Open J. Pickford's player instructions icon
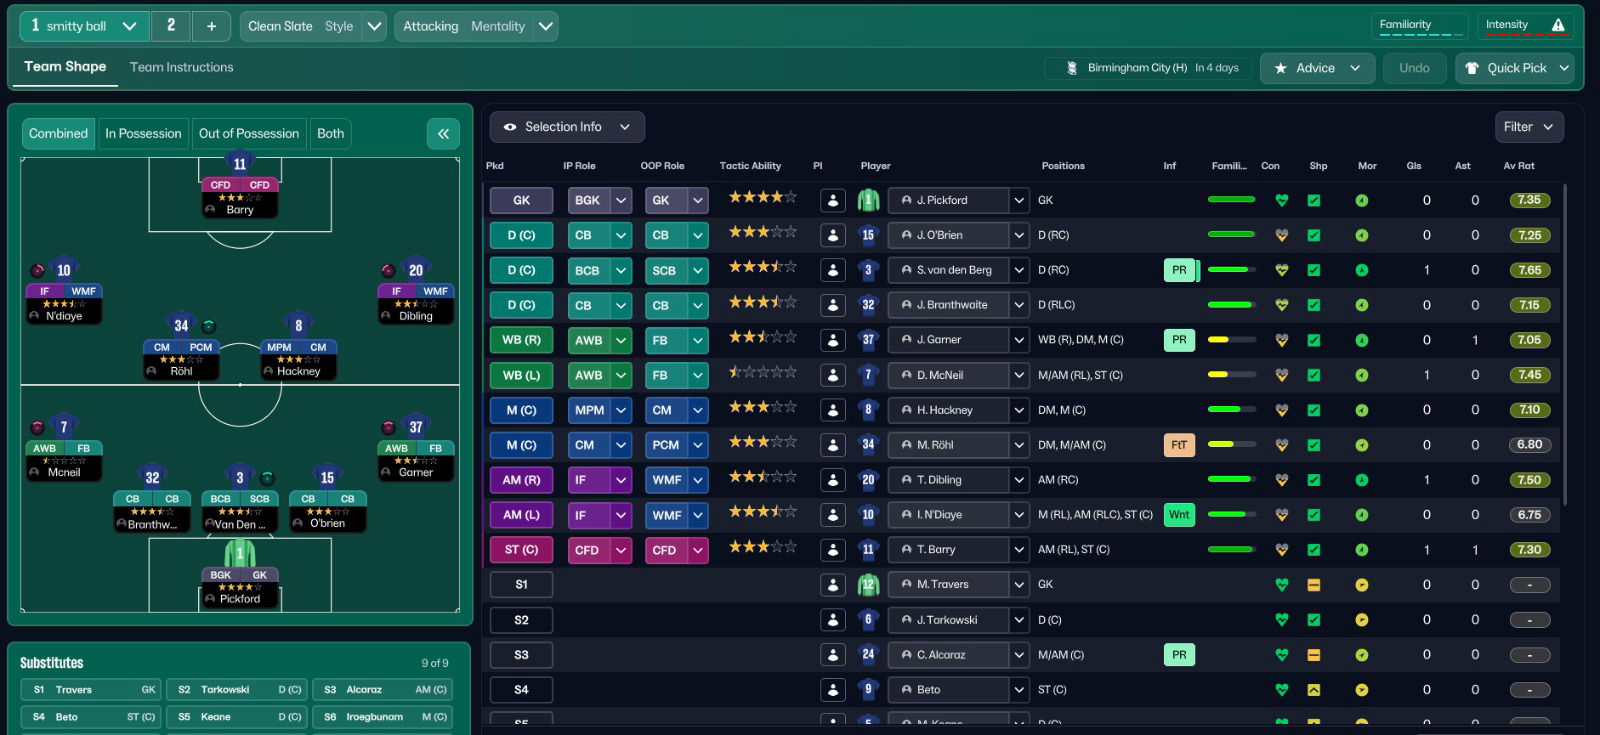The image size is (1600, 735). (x=832, y=200)
